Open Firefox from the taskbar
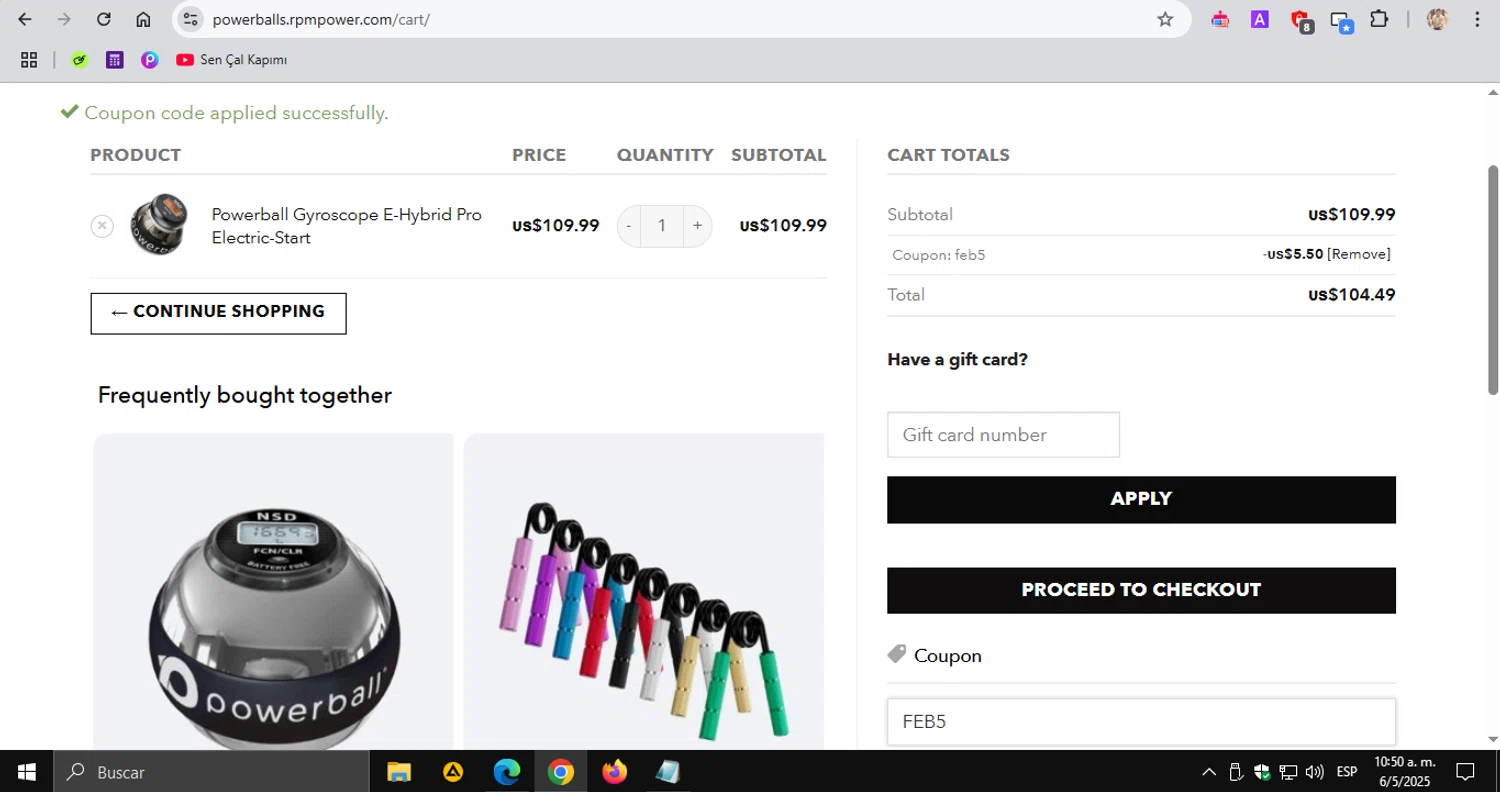 point(614,772)
